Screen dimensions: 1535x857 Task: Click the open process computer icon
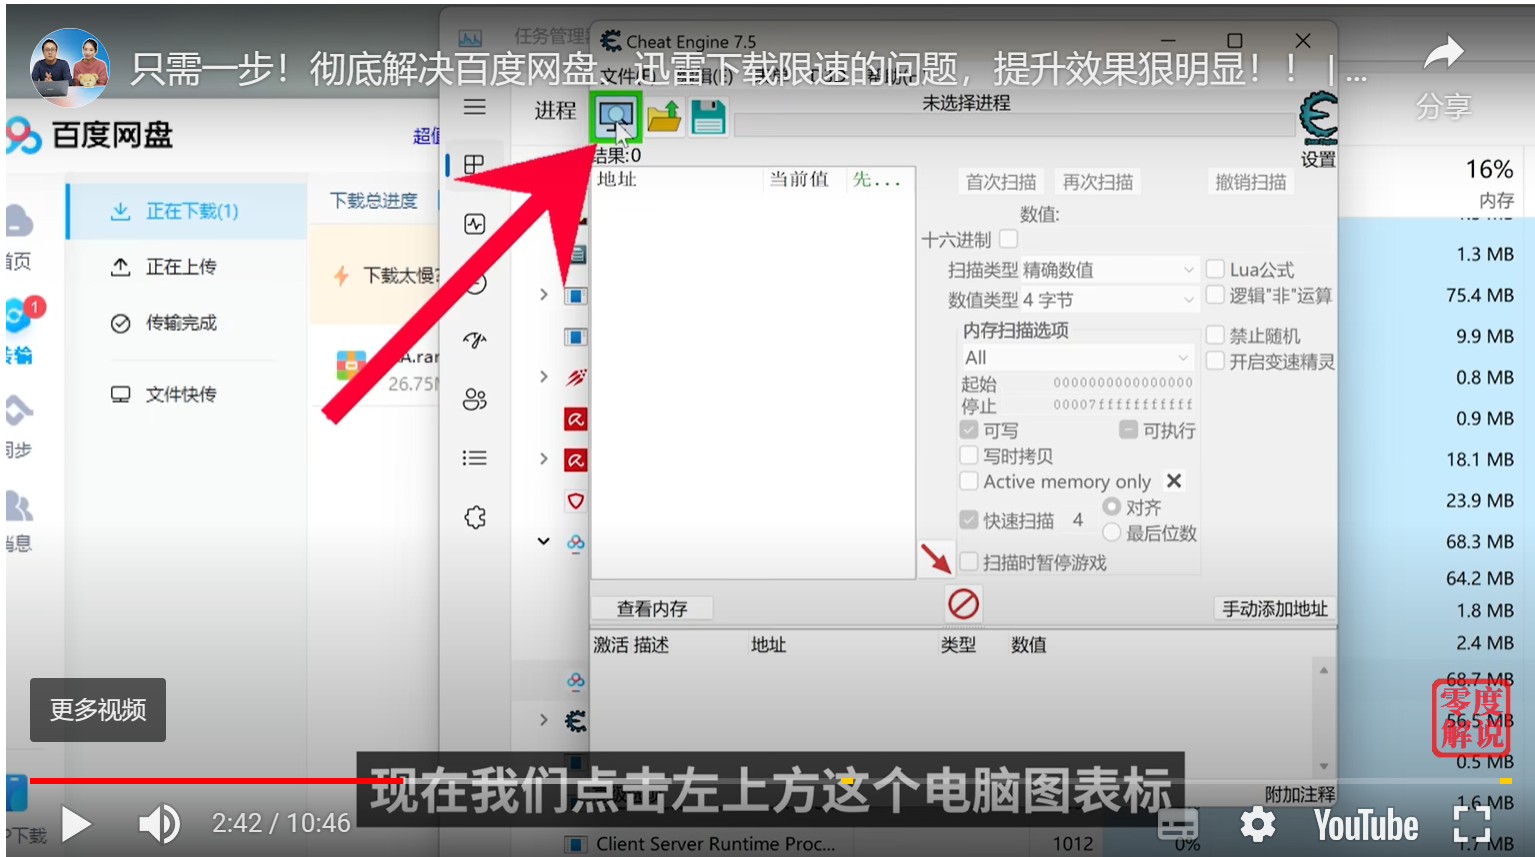click(x=615, y=118)
